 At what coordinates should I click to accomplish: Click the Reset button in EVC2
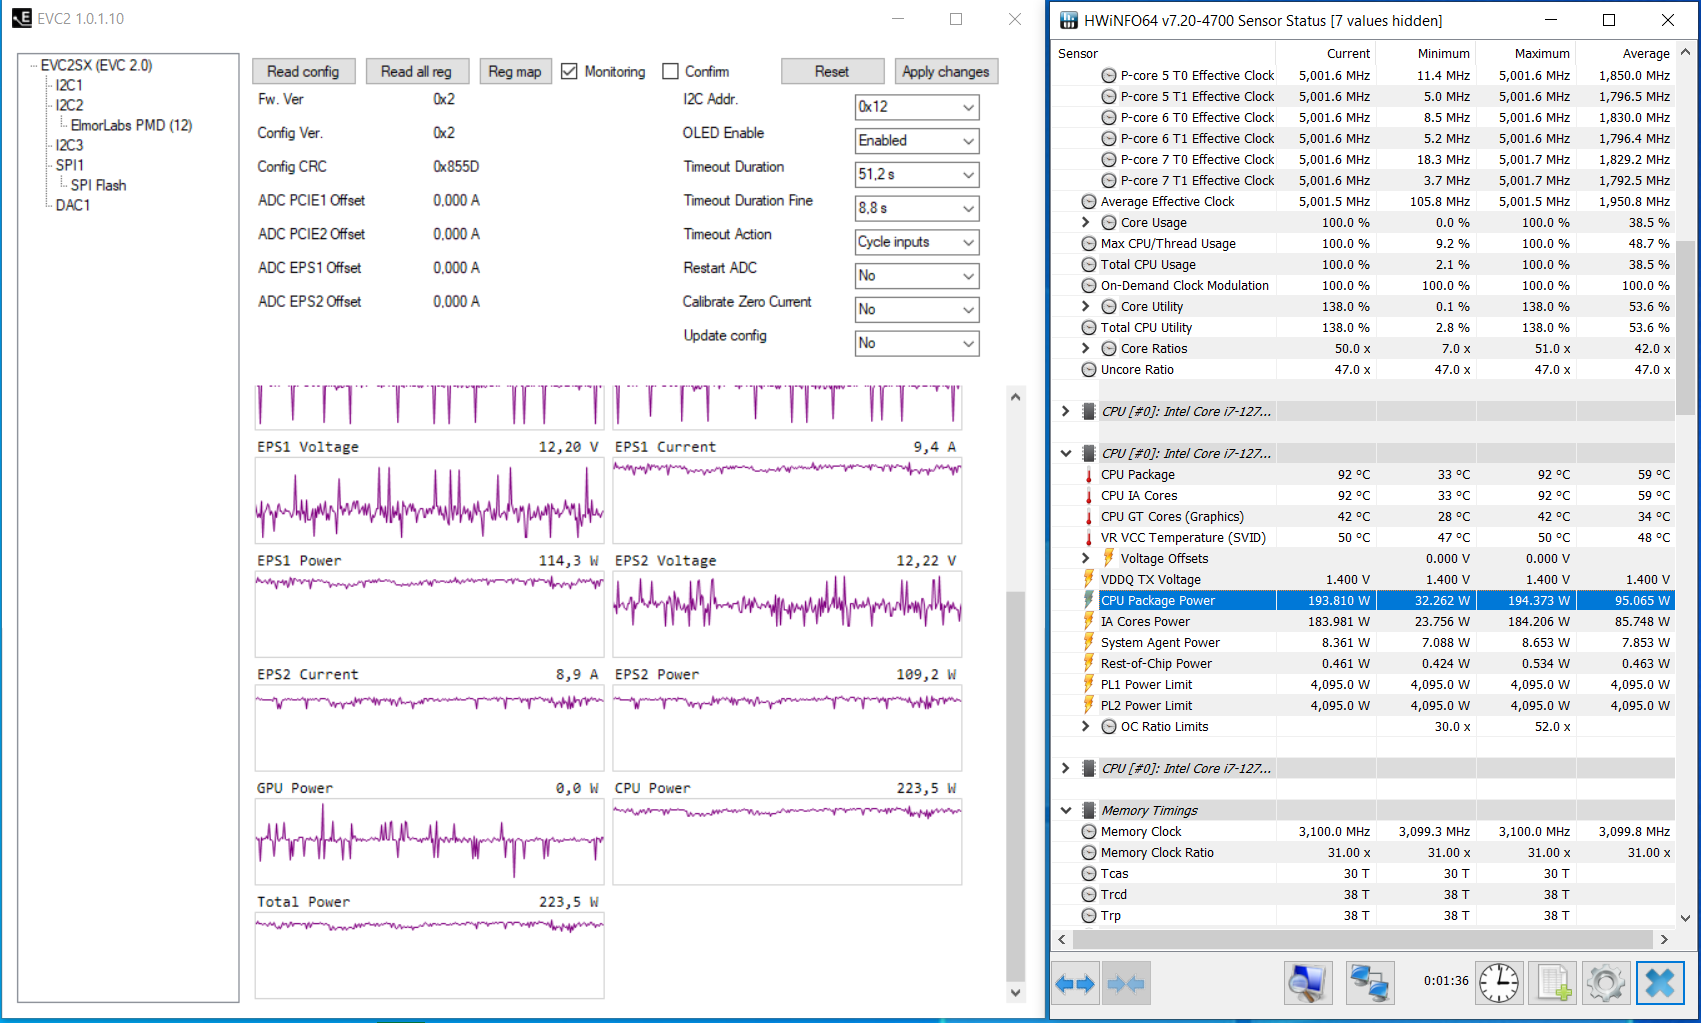pyautogui.click(x=832, y=72)
